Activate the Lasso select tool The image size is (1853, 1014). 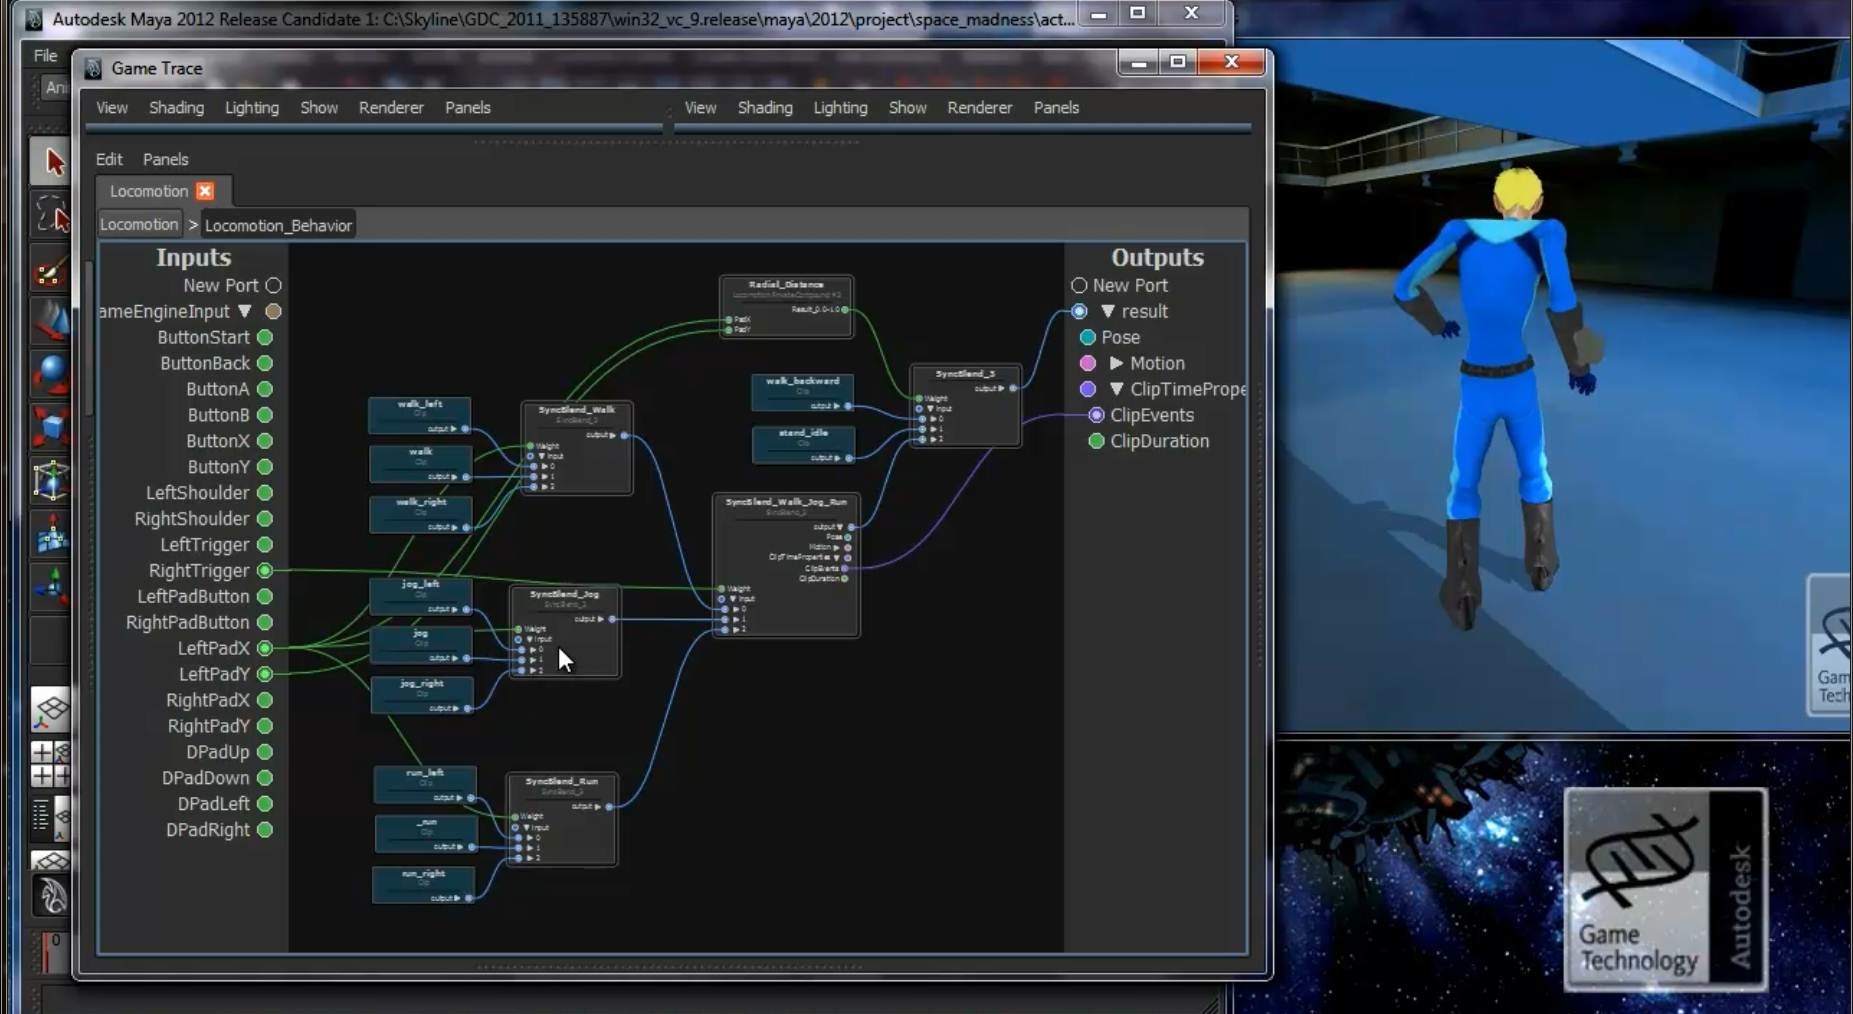click(52, 214)
